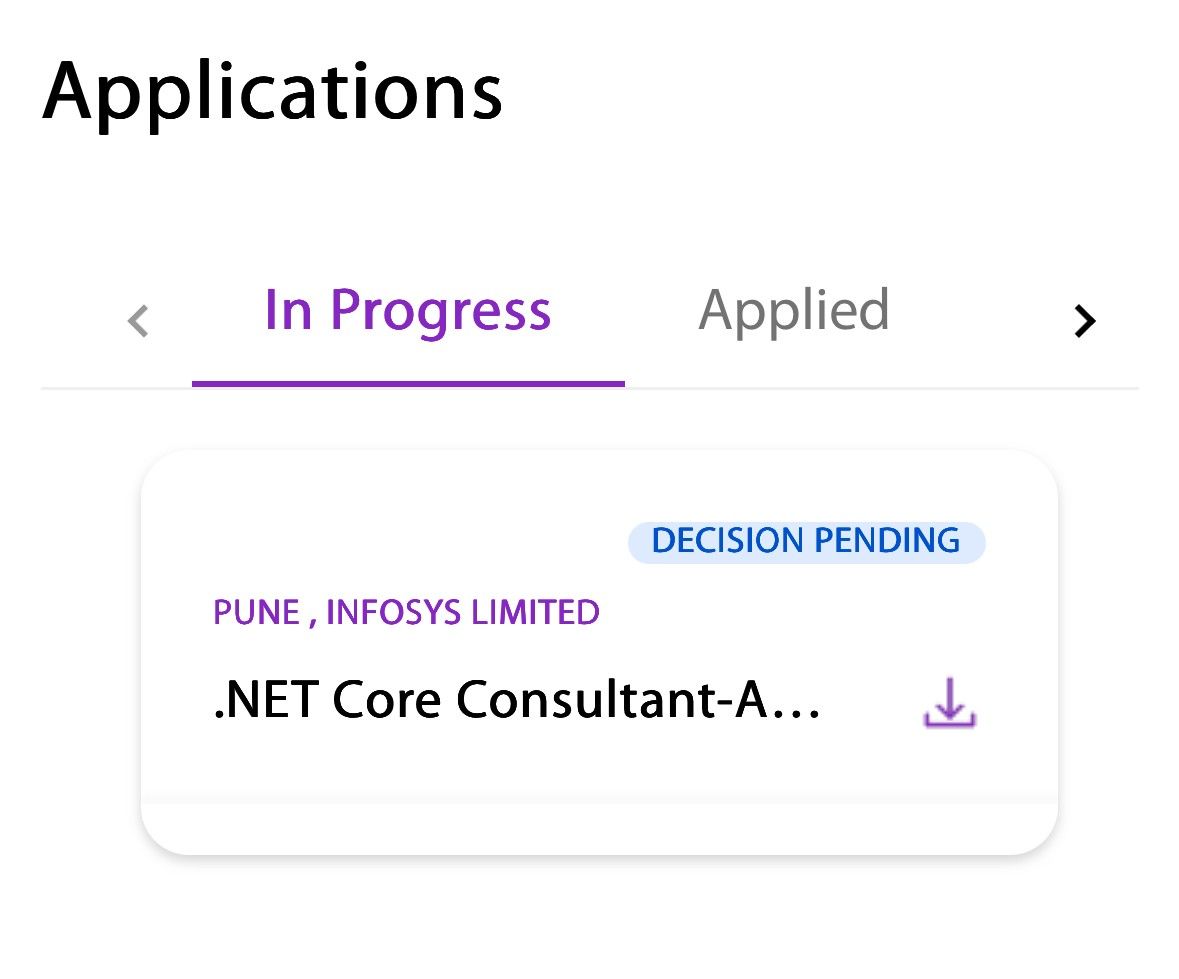The height and width of the screenshot is (979, 1179).
Task: Click the word LIMITED in the company name
Action: point(536,612)
